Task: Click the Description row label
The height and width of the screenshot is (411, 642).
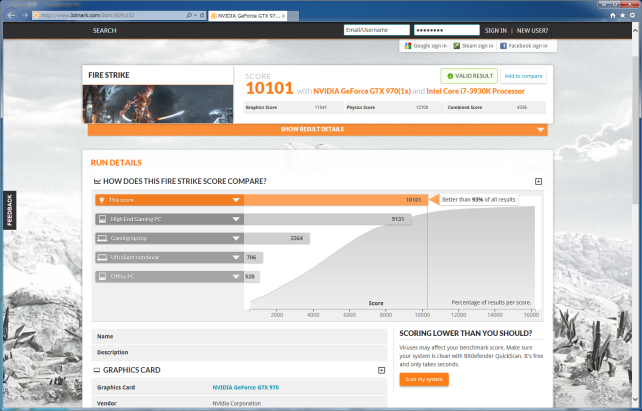Action: 113,352
